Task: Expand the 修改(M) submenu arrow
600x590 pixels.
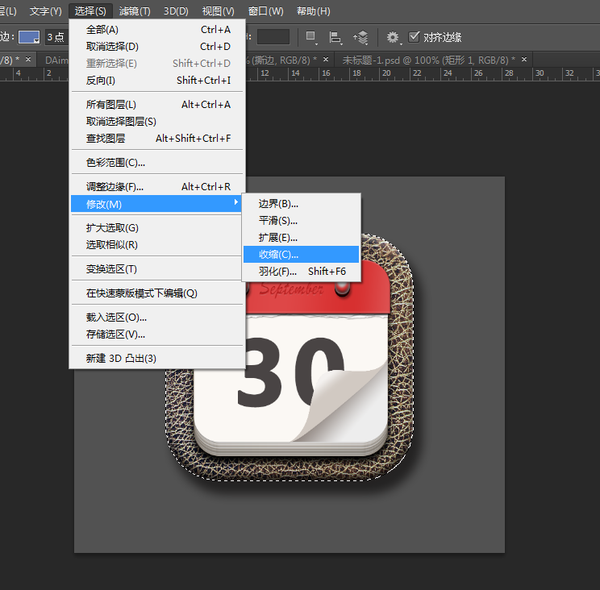Action: click(x=236, y=202)
